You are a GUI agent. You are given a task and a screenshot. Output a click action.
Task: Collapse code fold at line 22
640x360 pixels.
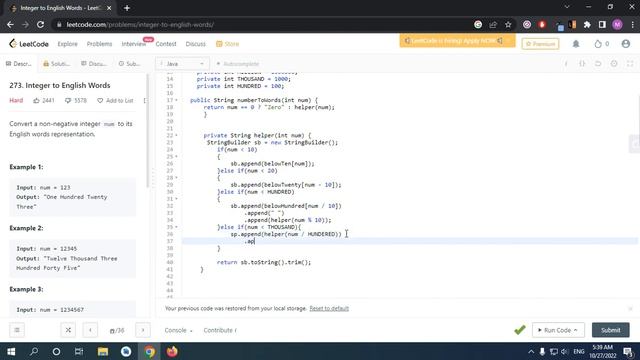click(x=176, y=135)
